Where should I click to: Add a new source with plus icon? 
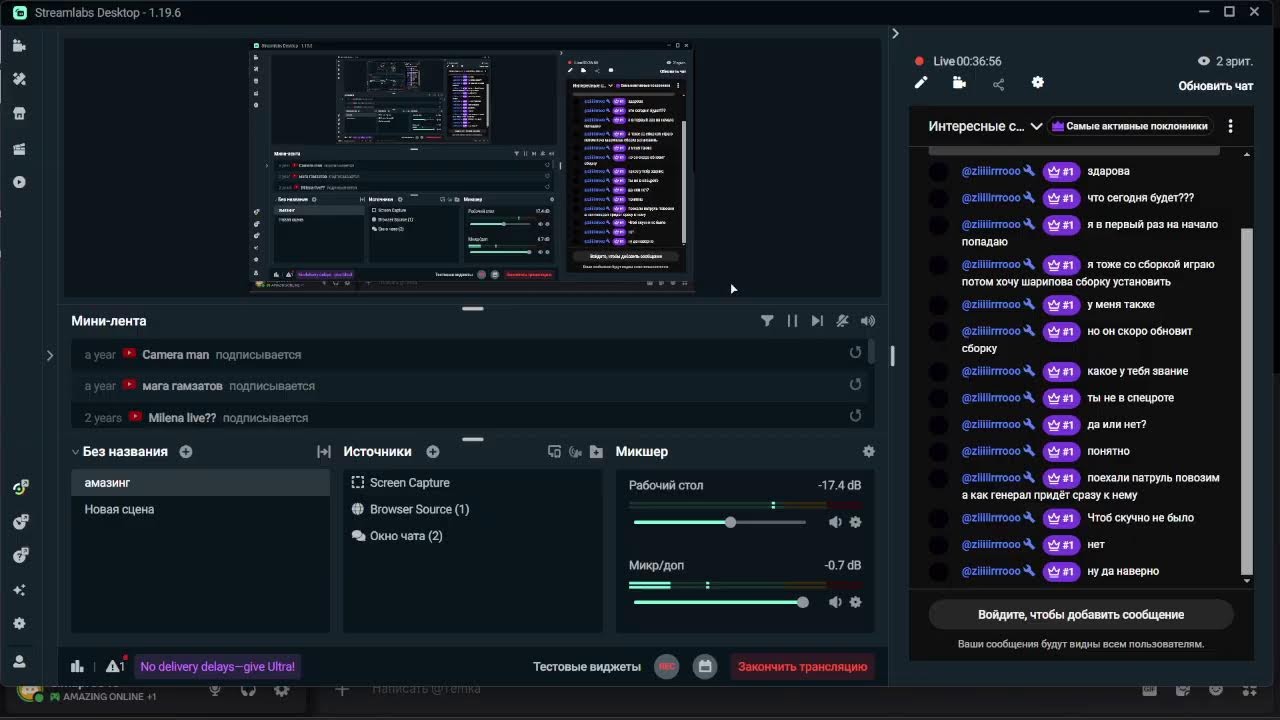coord(433,452)
